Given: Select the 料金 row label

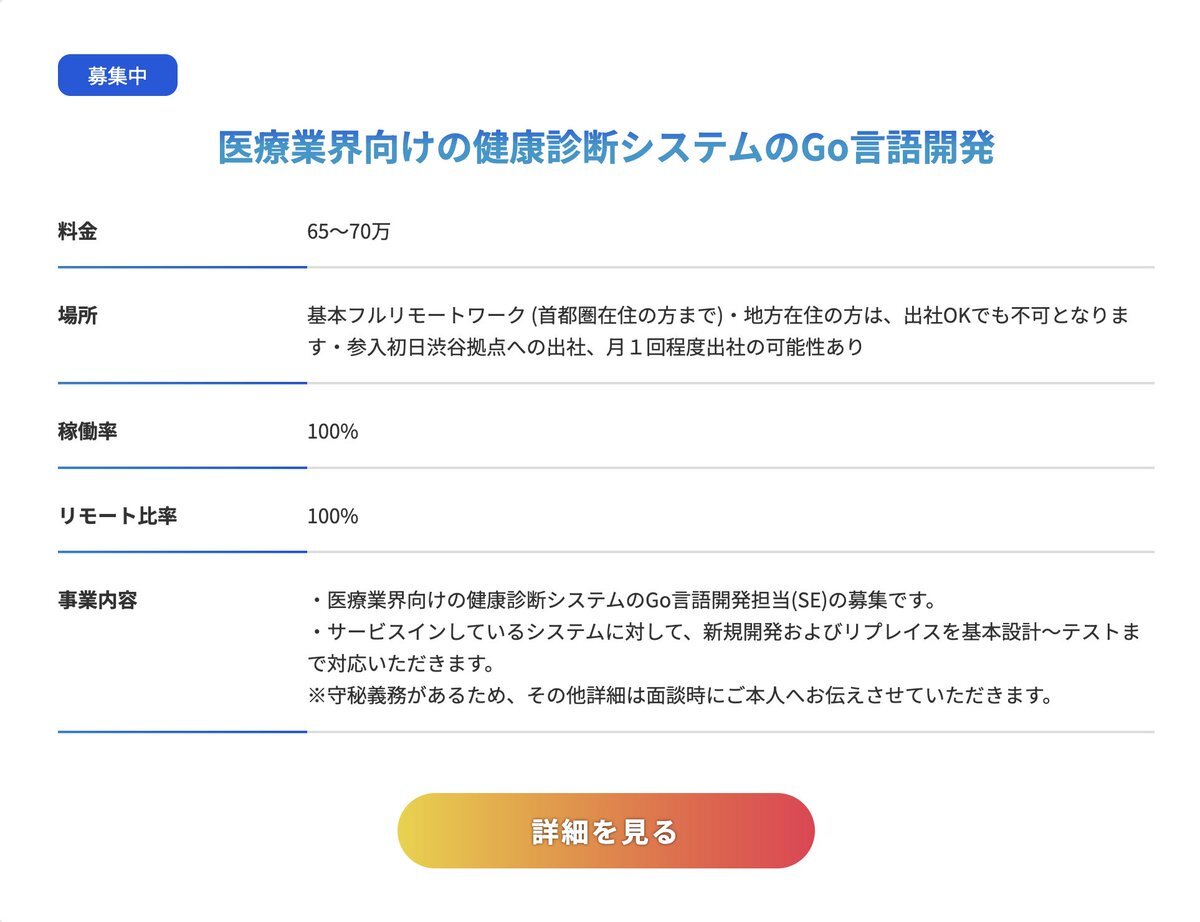Looking at the screenshot, I should [78, 232].
